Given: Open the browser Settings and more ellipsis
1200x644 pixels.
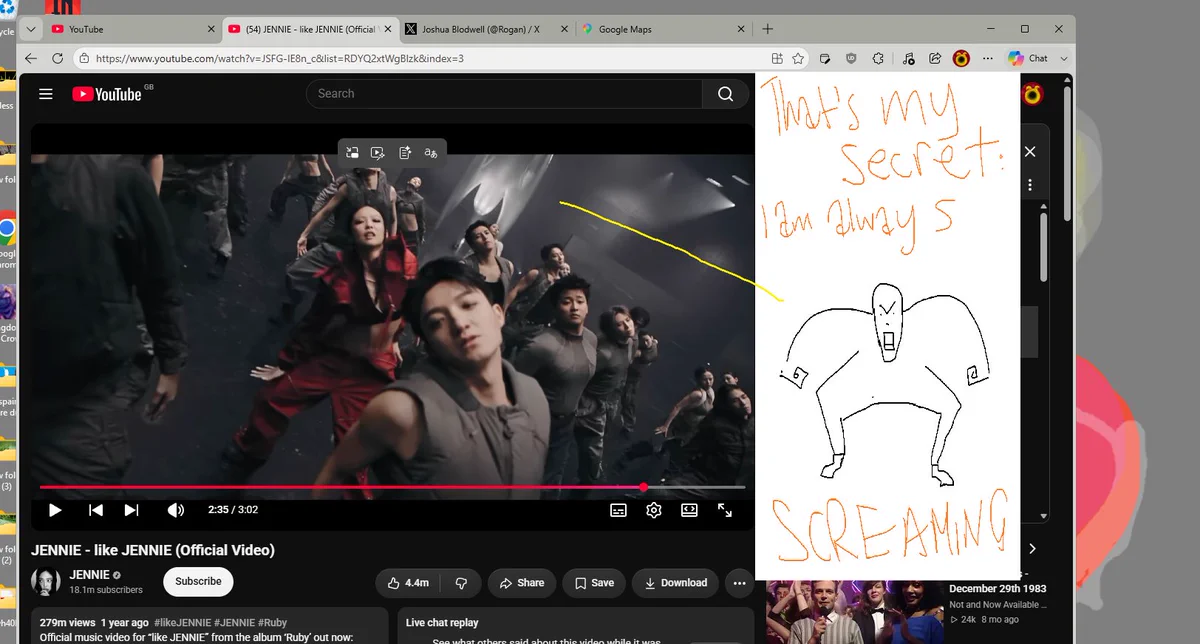Looking at the screenshot, I should pos(988,58).
